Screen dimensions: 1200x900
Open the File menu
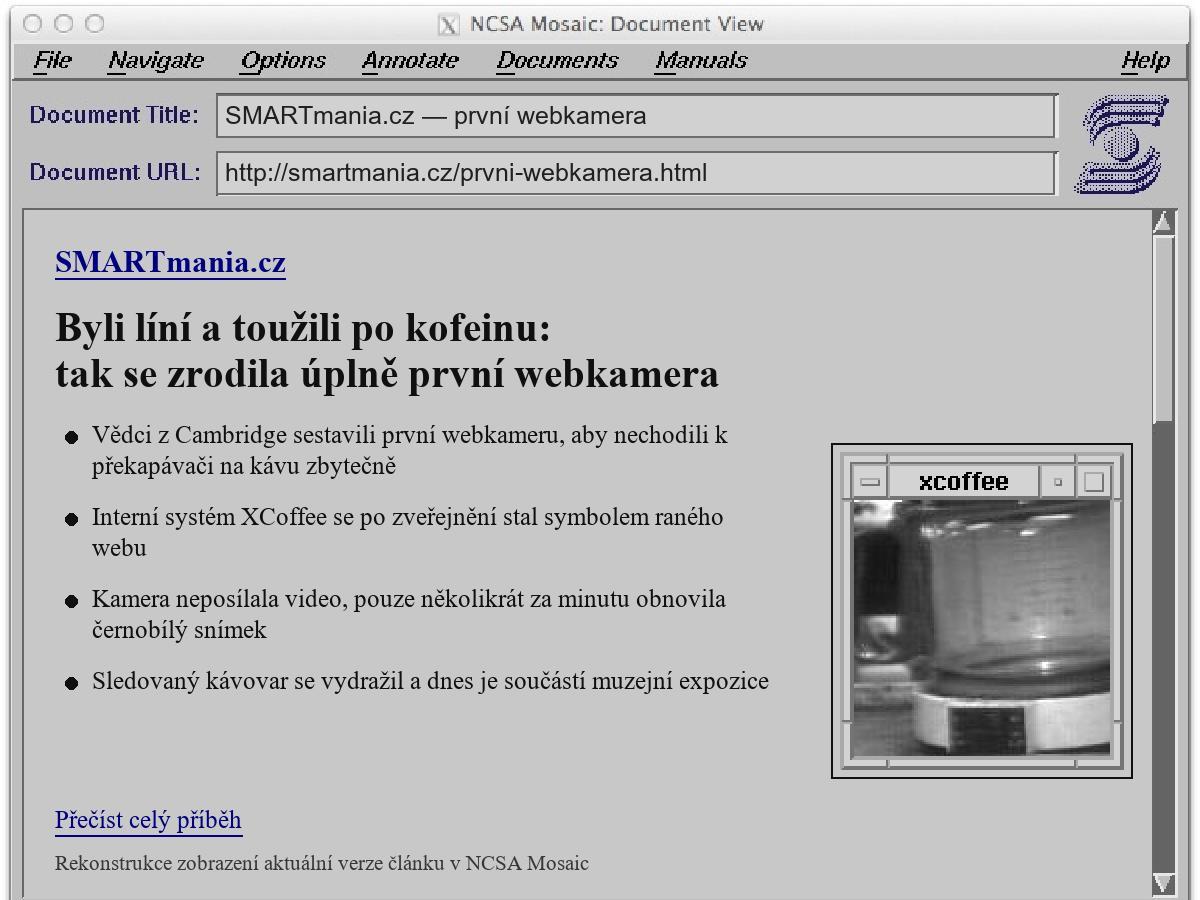(52, 61)
